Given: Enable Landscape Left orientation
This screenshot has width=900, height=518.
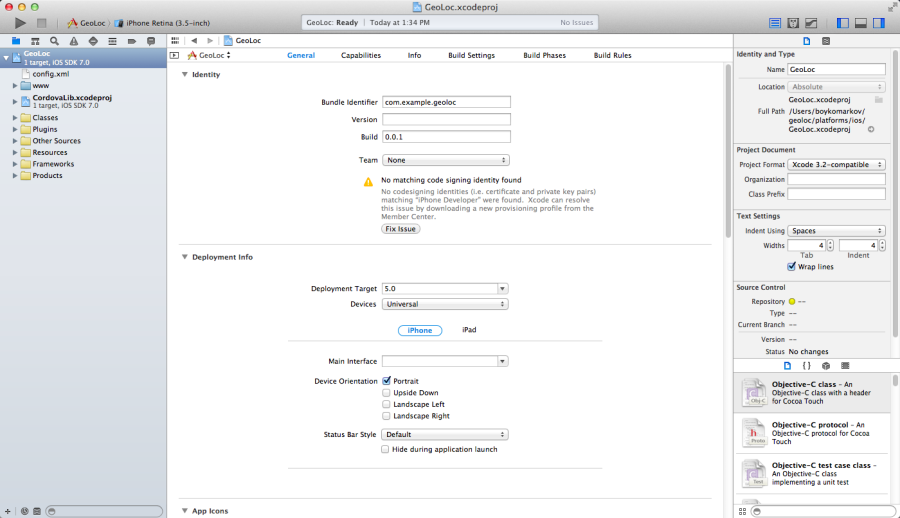Looking at the screenshot, I should 386,404.
